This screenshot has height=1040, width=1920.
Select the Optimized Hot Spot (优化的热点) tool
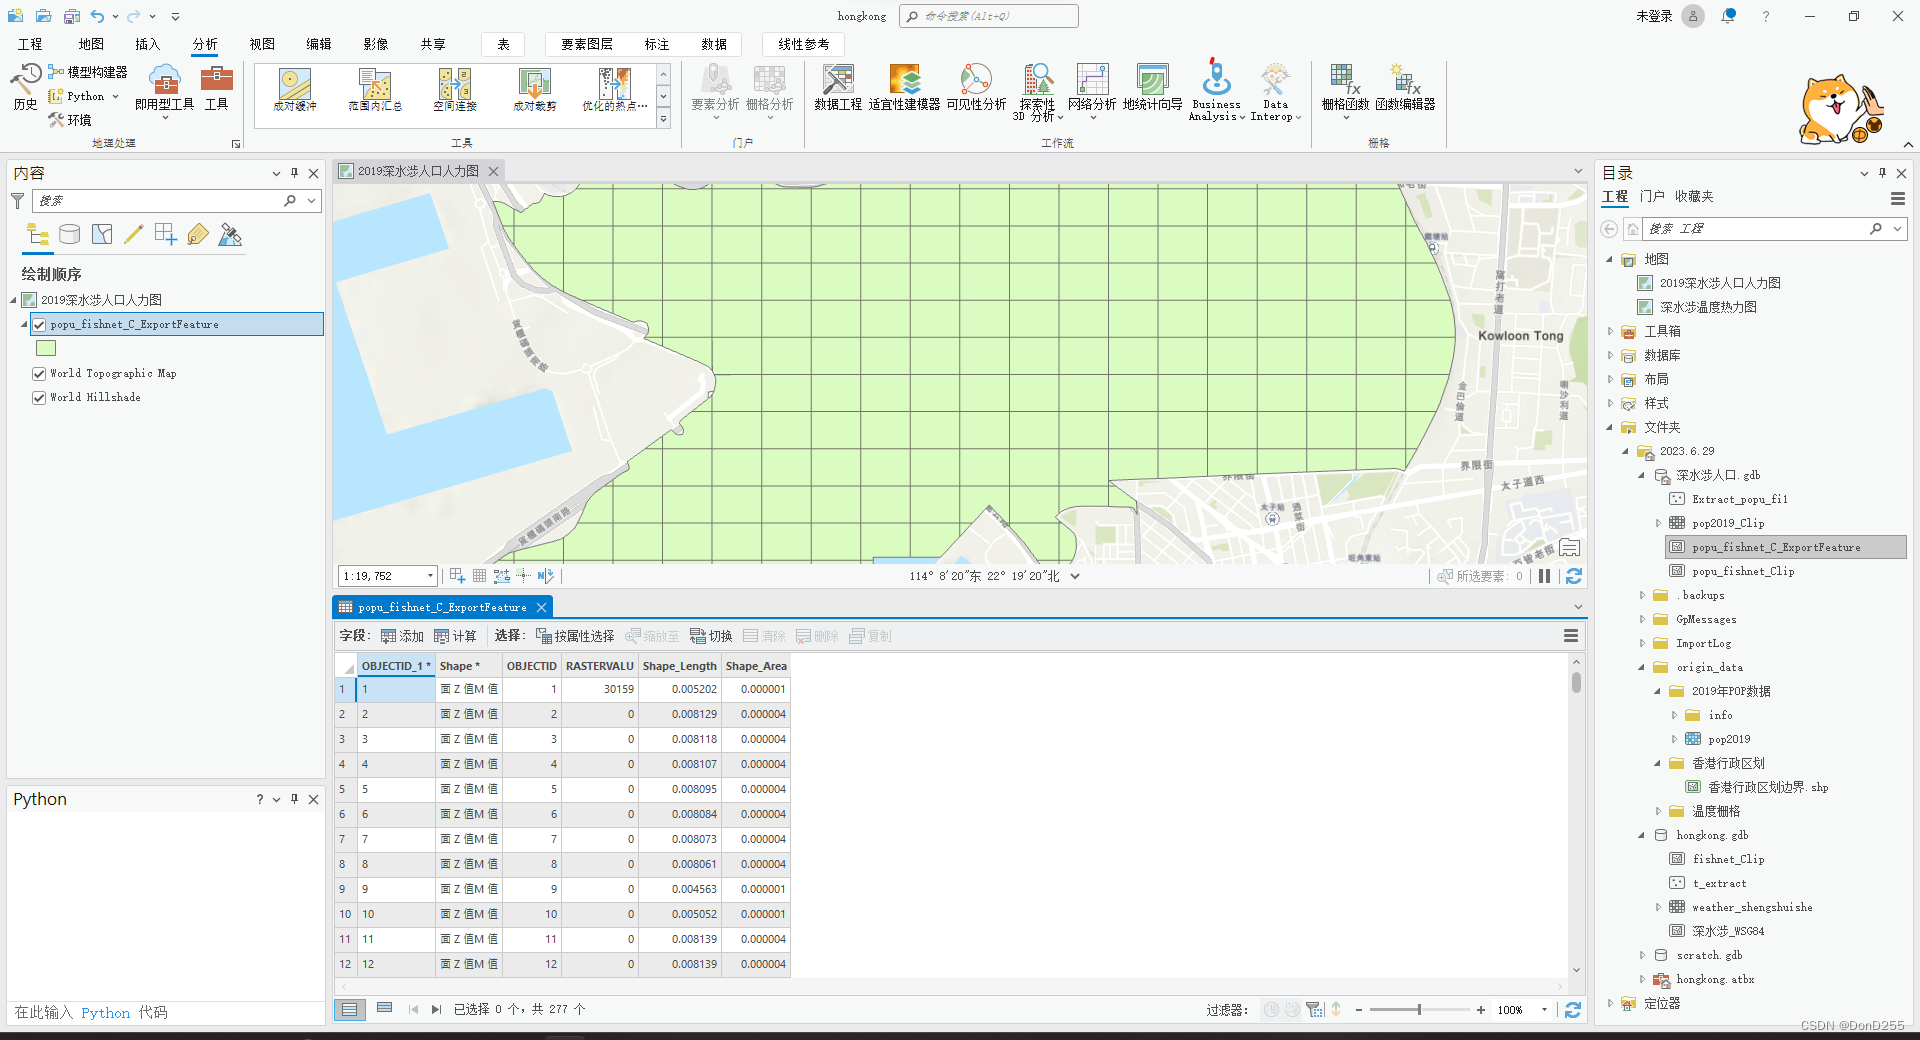coord(614,90)
